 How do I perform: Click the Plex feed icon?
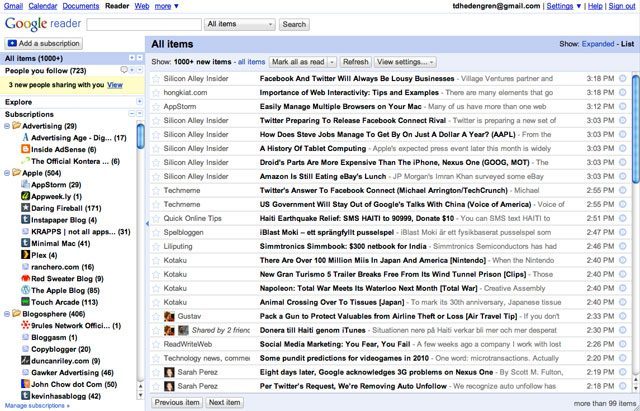(25, 255)
